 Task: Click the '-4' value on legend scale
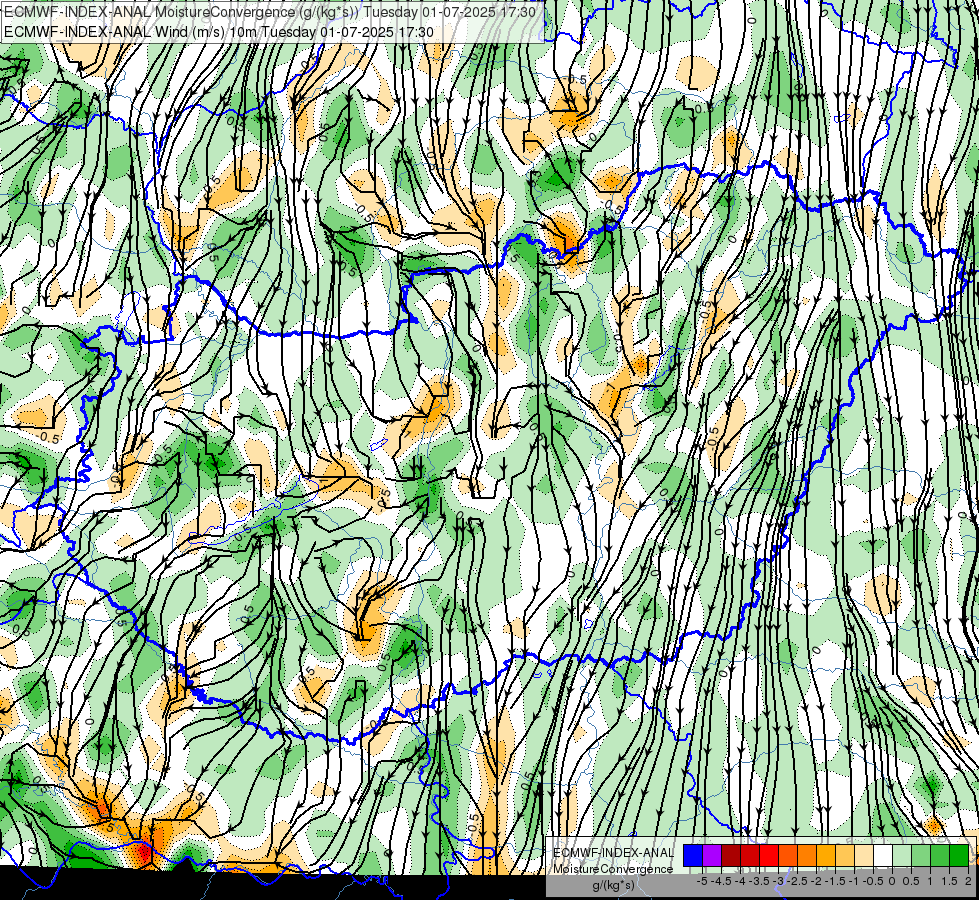[x=740, y=881]
